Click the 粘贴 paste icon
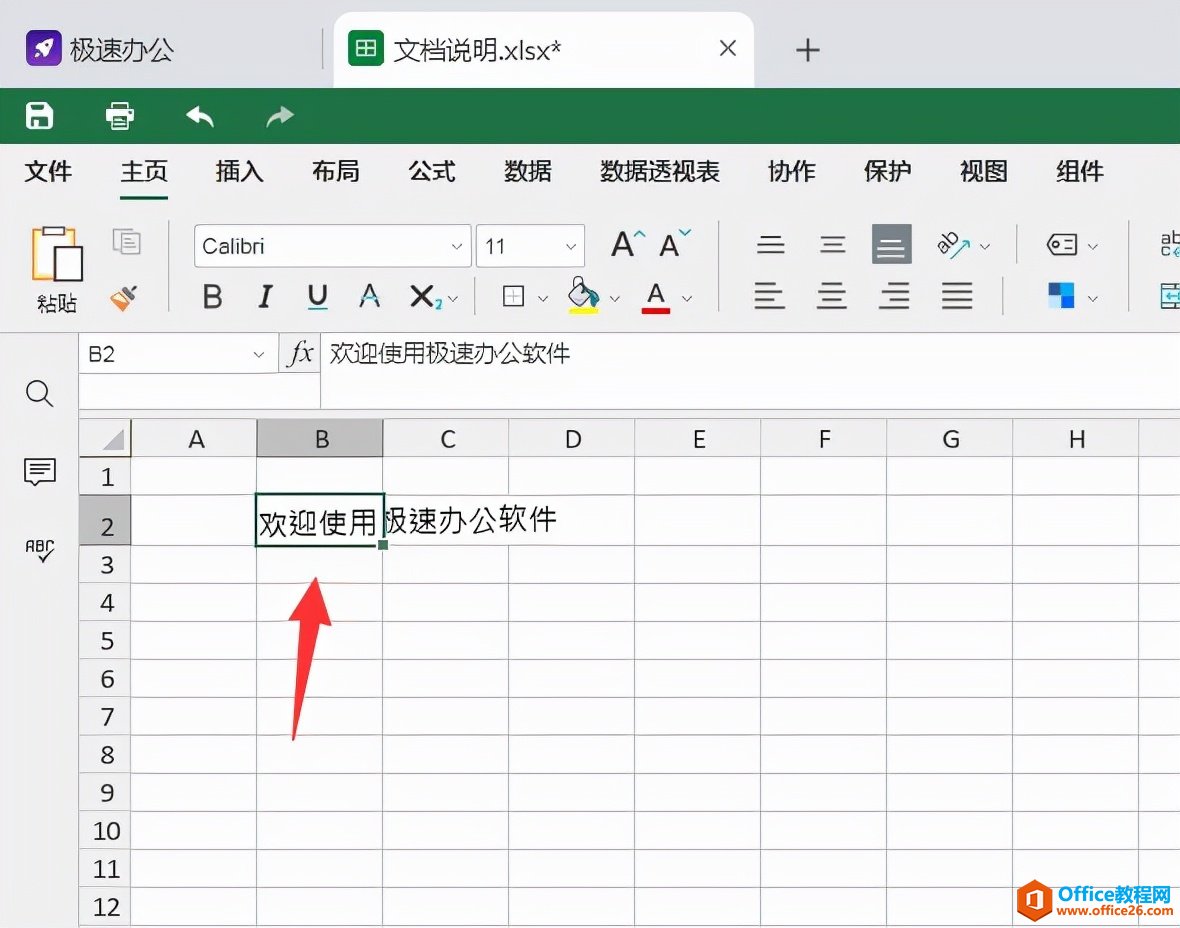This screenshot has width=1180, height=928. point(56,255)
